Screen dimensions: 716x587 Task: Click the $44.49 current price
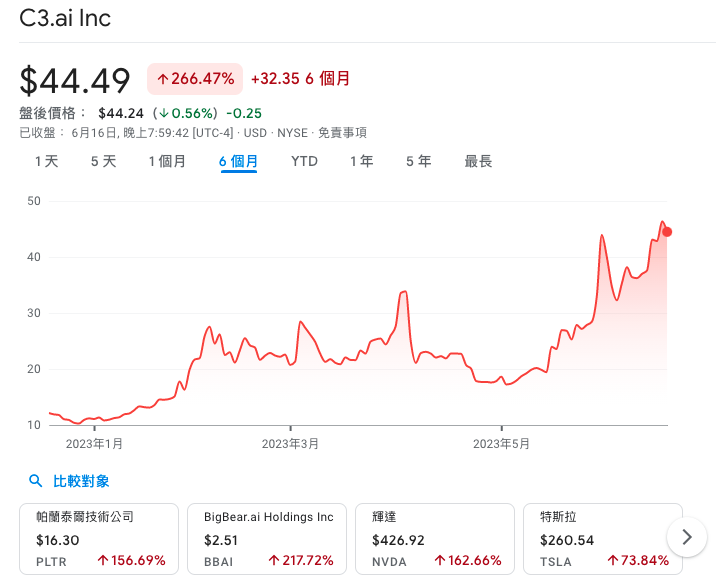pyautogui.click(x=75, y=81)
